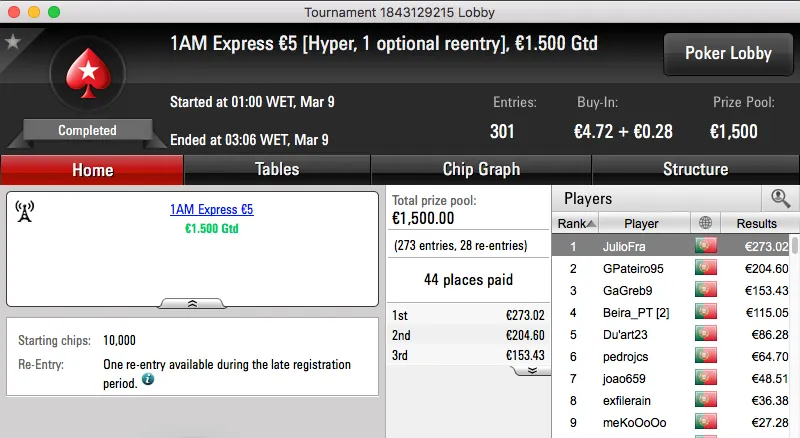Click the tournament antenna broadcast icon
Viewport: 800px width, 438px height.
25,212
